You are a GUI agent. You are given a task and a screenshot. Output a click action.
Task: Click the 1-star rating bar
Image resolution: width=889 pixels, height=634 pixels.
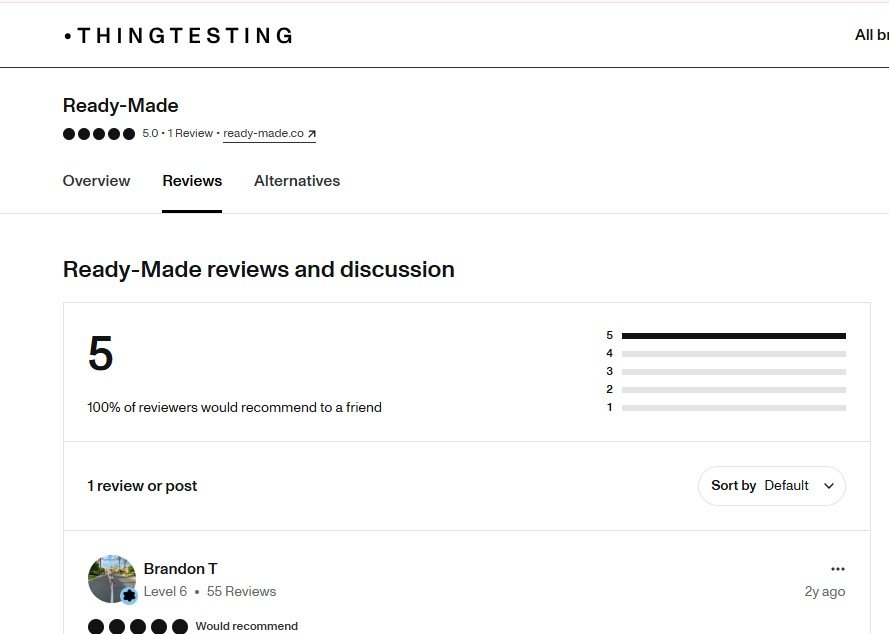(734, 408)
